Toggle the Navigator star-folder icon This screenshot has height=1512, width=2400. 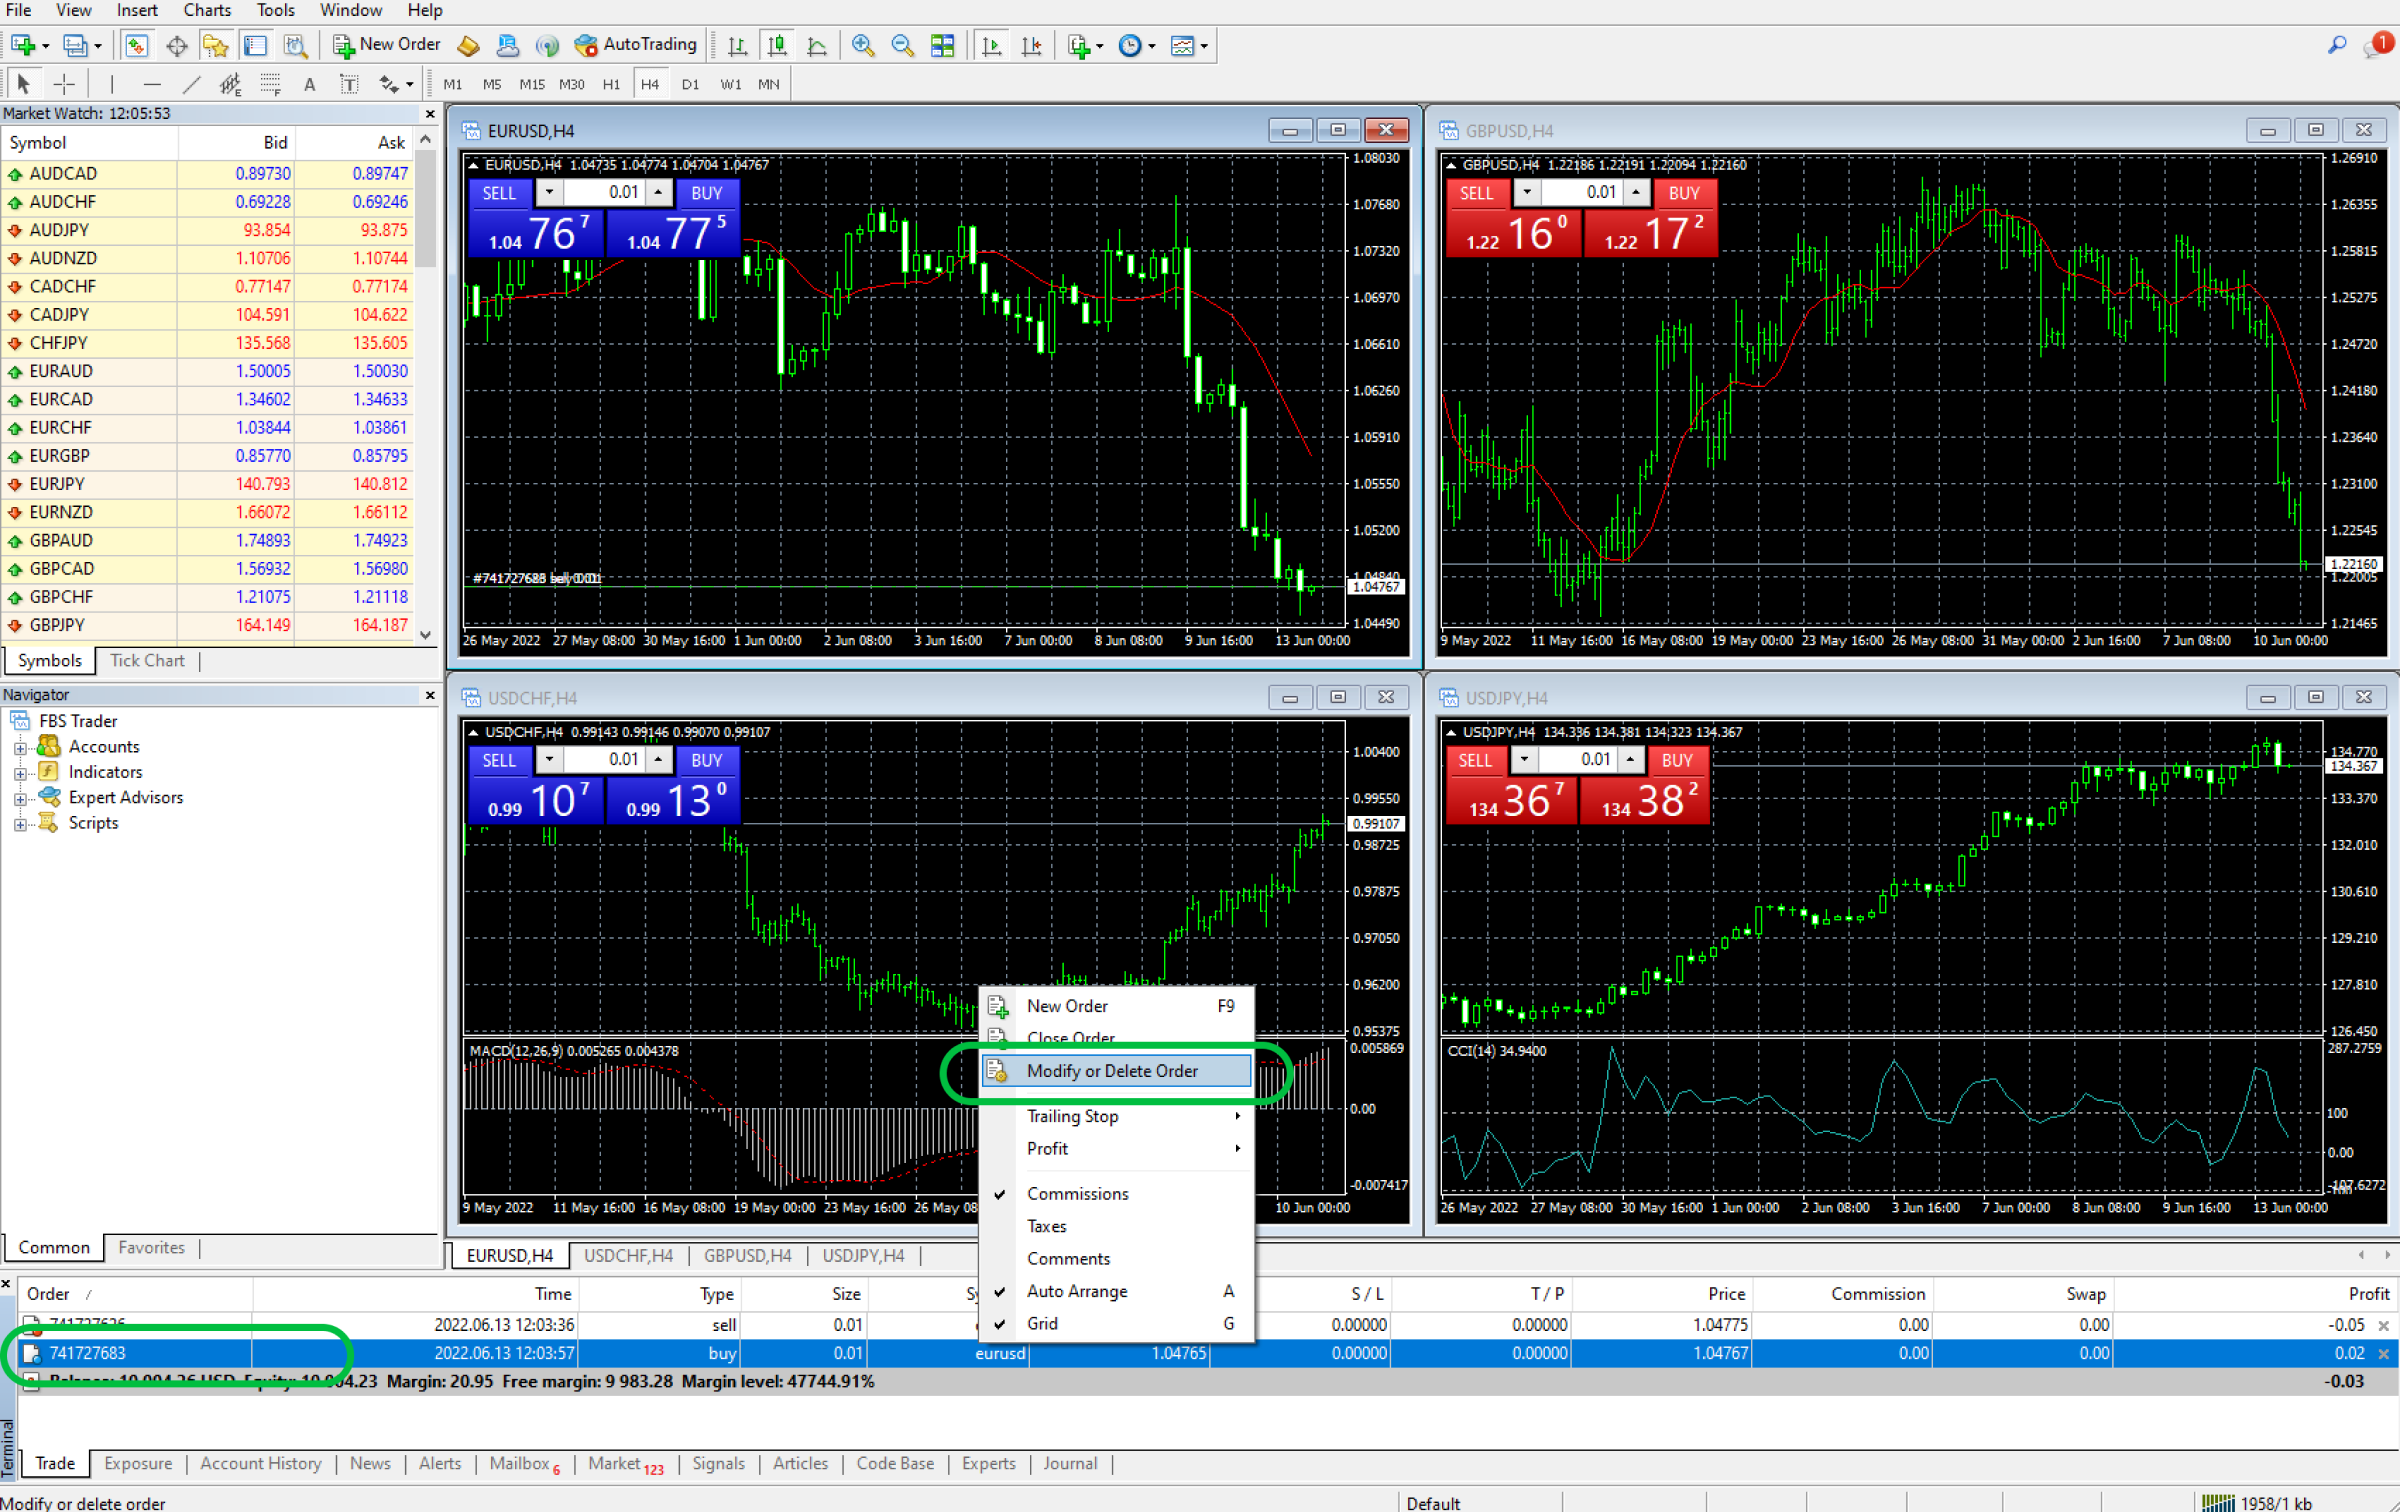point(215,45)
